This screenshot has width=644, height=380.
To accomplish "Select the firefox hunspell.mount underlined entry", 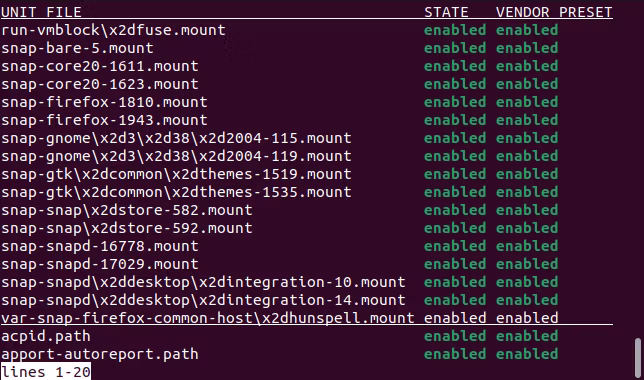I will pyautogui.click(x=208, y=318).
